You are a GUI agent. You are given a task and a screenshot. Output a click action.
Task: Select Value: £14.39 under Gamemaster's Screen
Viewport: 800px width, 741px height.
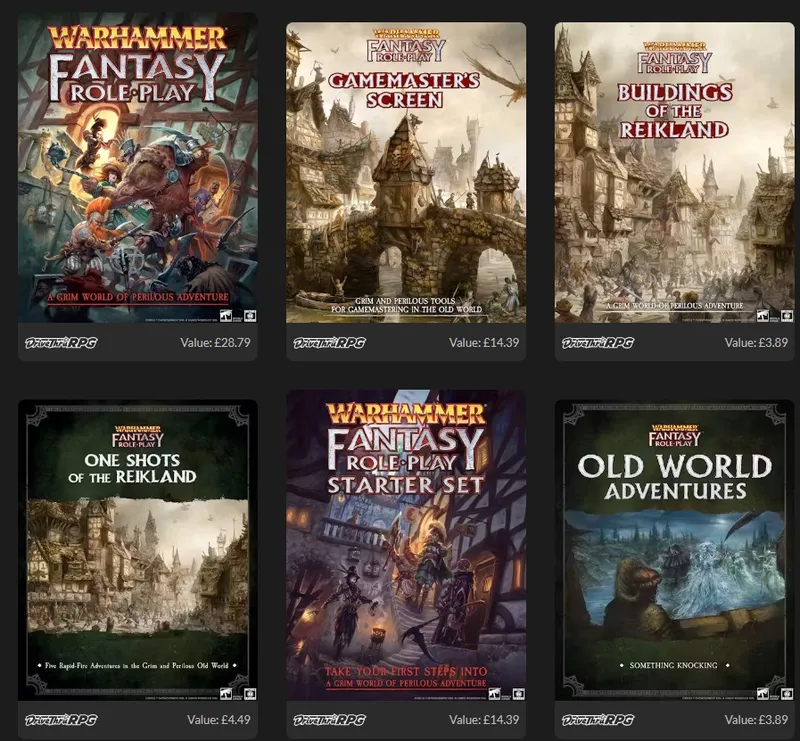484,342
